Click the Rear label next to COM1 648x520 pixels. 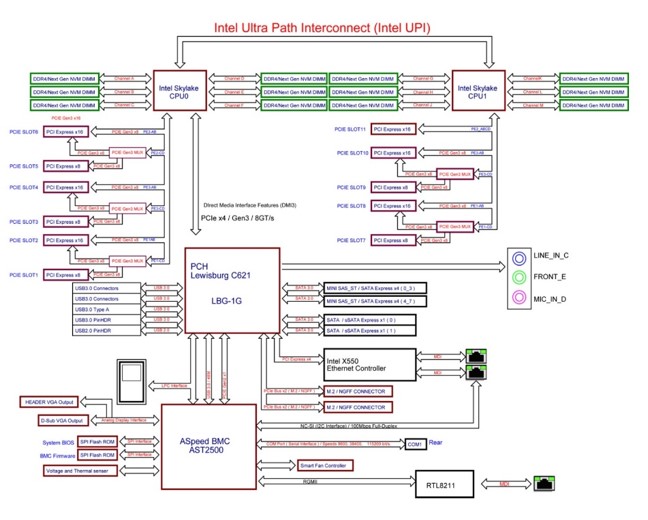(x=436, y=442)
